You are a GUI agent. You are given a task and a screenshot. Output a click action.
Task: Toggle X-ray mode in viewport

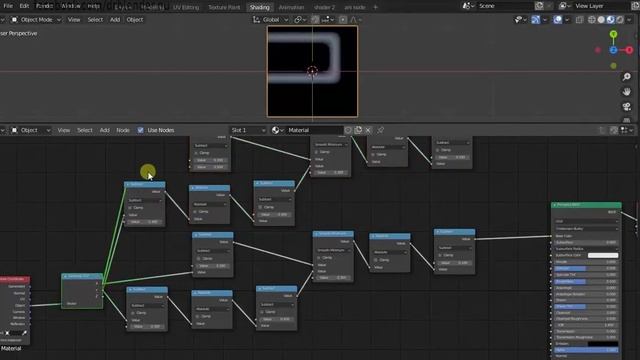580,20
